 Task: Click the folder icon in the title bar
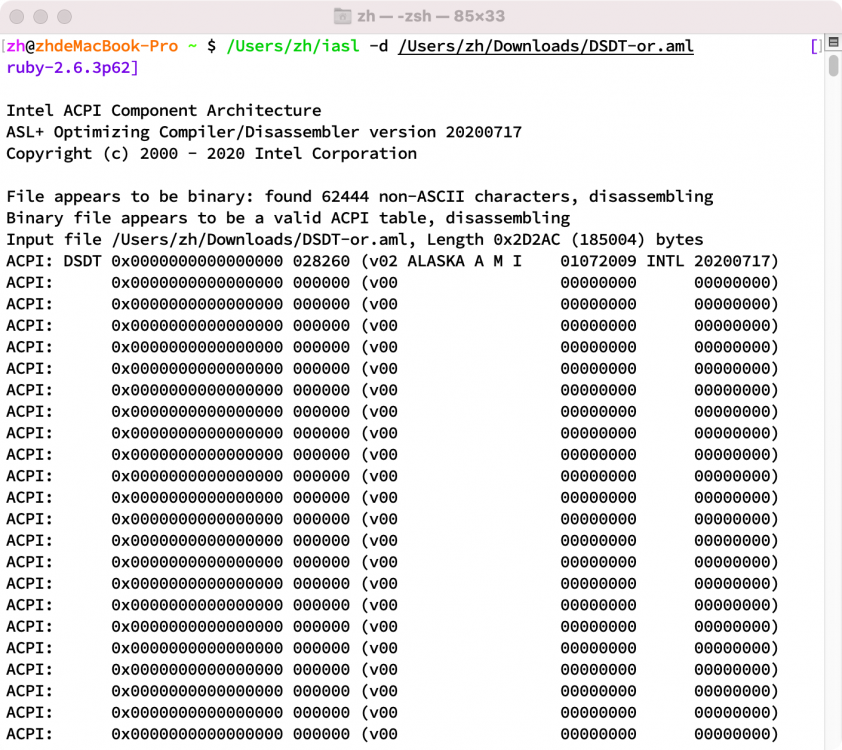pyautogui.click(x=342, y=16)
